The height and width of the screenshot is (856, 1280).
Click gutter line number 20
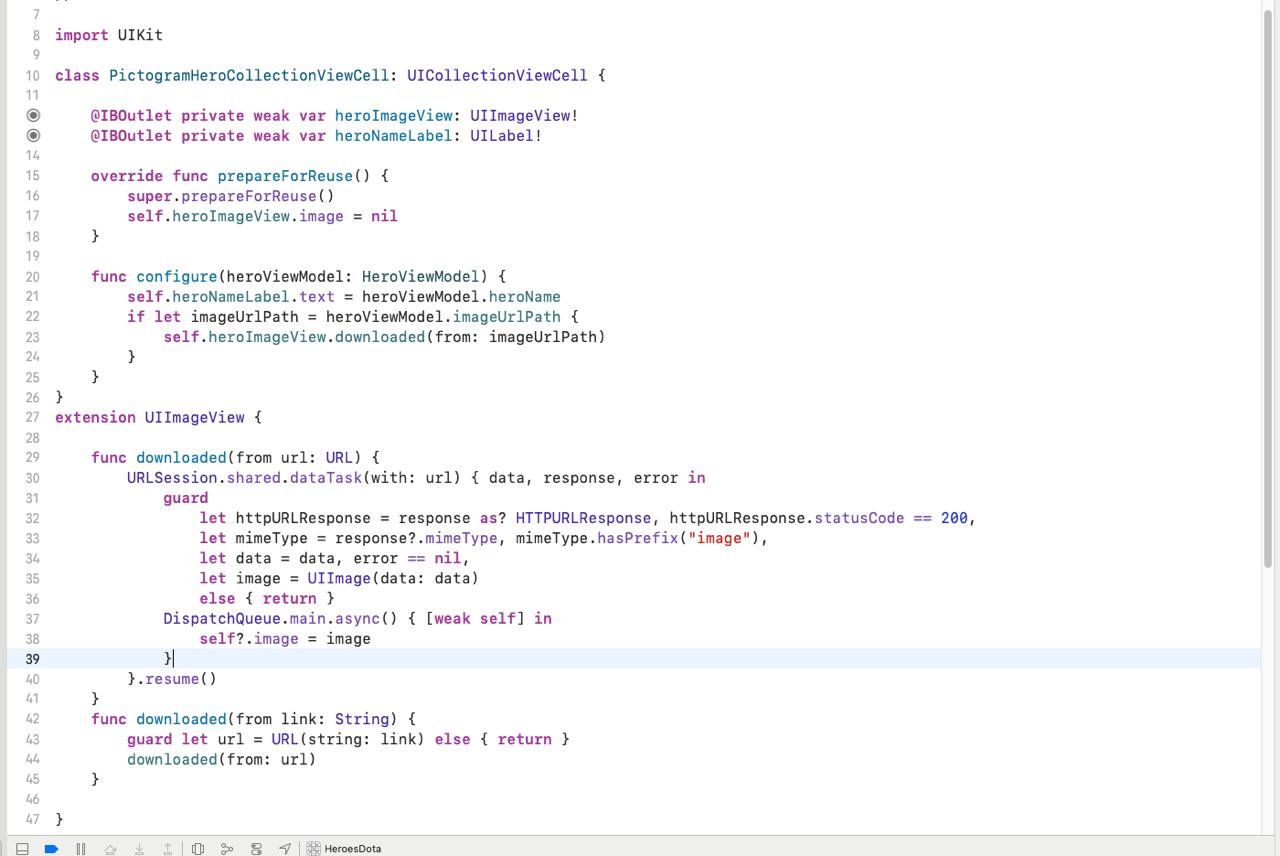(32, 277)
